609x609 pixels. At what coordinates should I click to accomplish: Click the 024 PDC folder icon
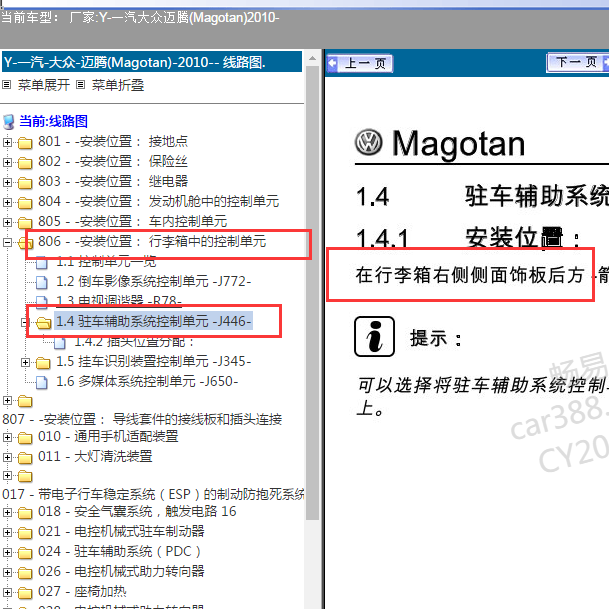25,553
